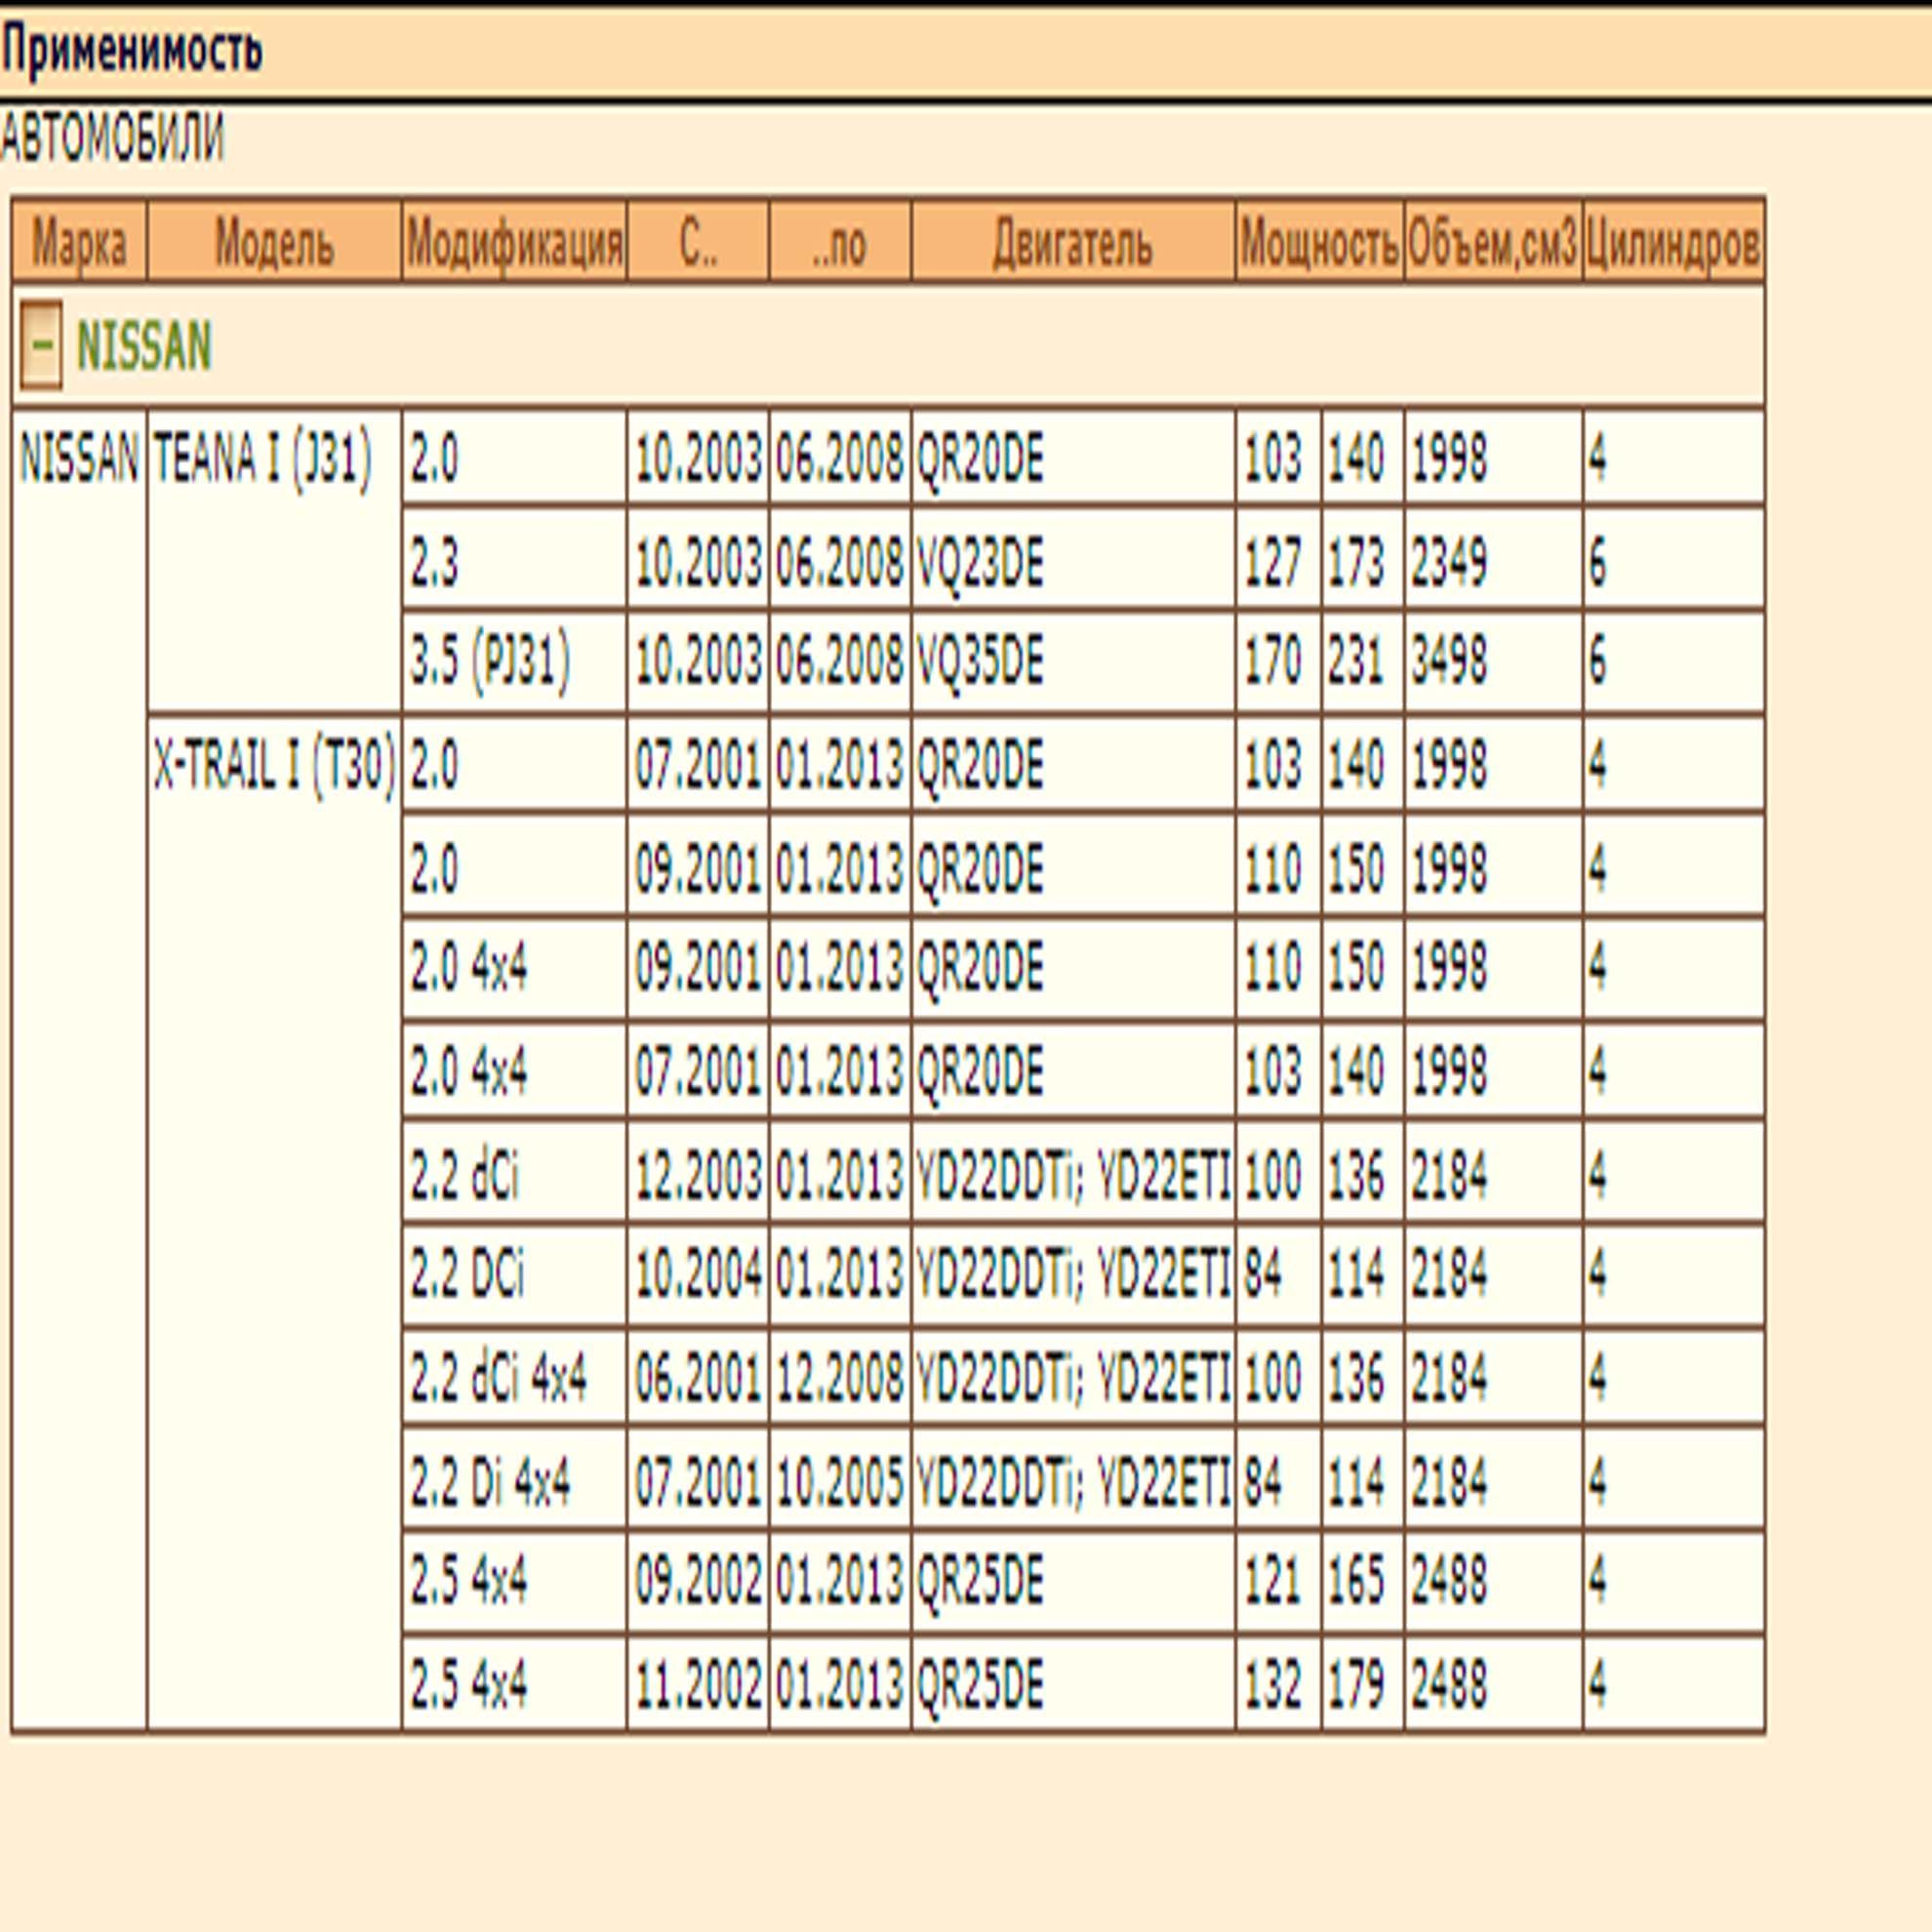Click the АВТОМОБИЛИ label
The height and width of the screenshot is (1932, 1932).
(x=113, y=138)
